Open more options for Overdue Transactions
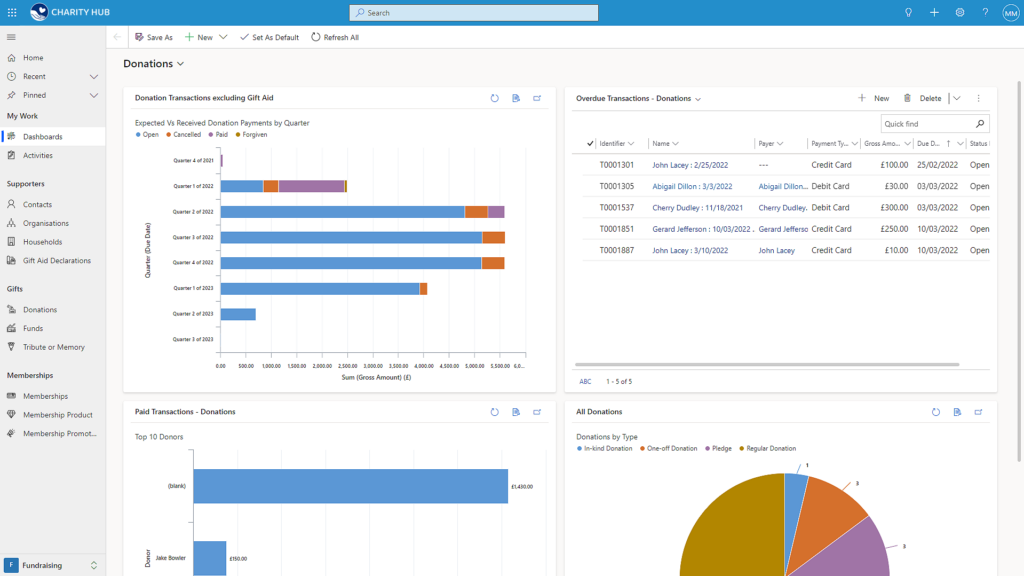 click(x=978, y=98)
